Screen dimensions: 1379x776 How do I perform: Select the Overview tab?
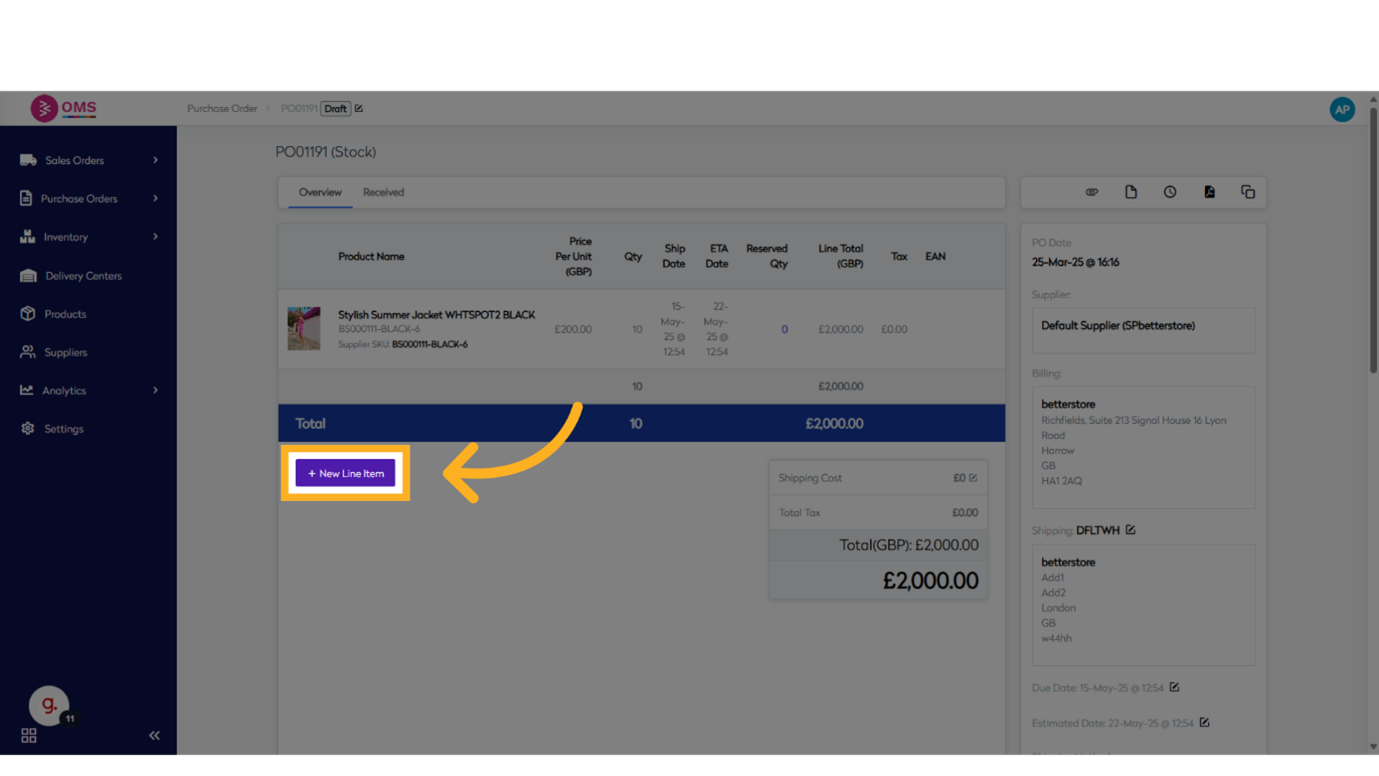[320, 192]
